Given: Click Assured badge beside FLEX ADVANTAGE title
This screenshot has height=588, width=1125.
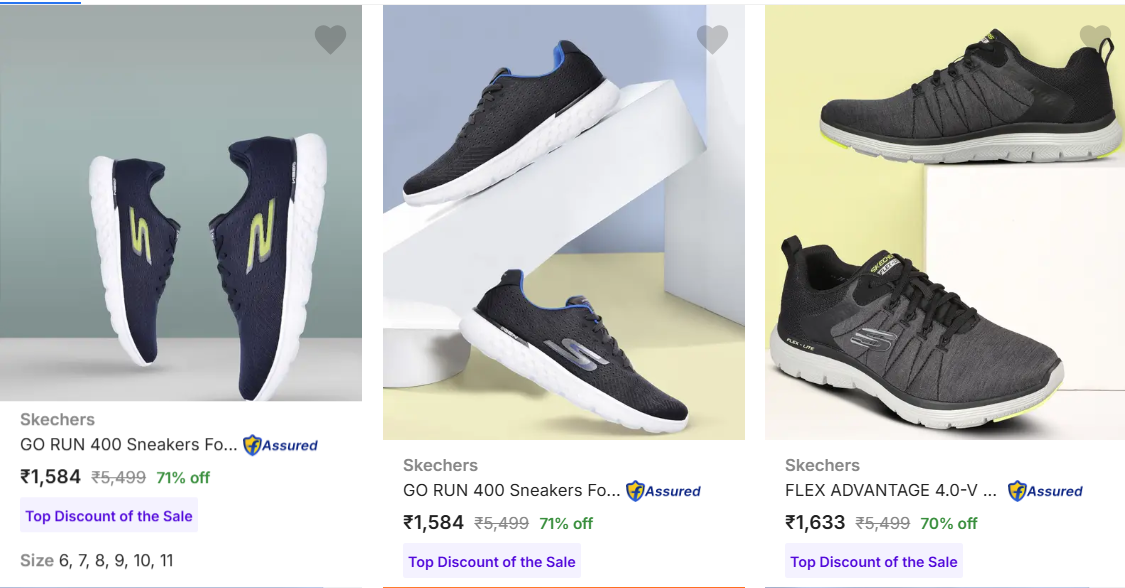Looking at the screenshot, I should click(1045, 491).
